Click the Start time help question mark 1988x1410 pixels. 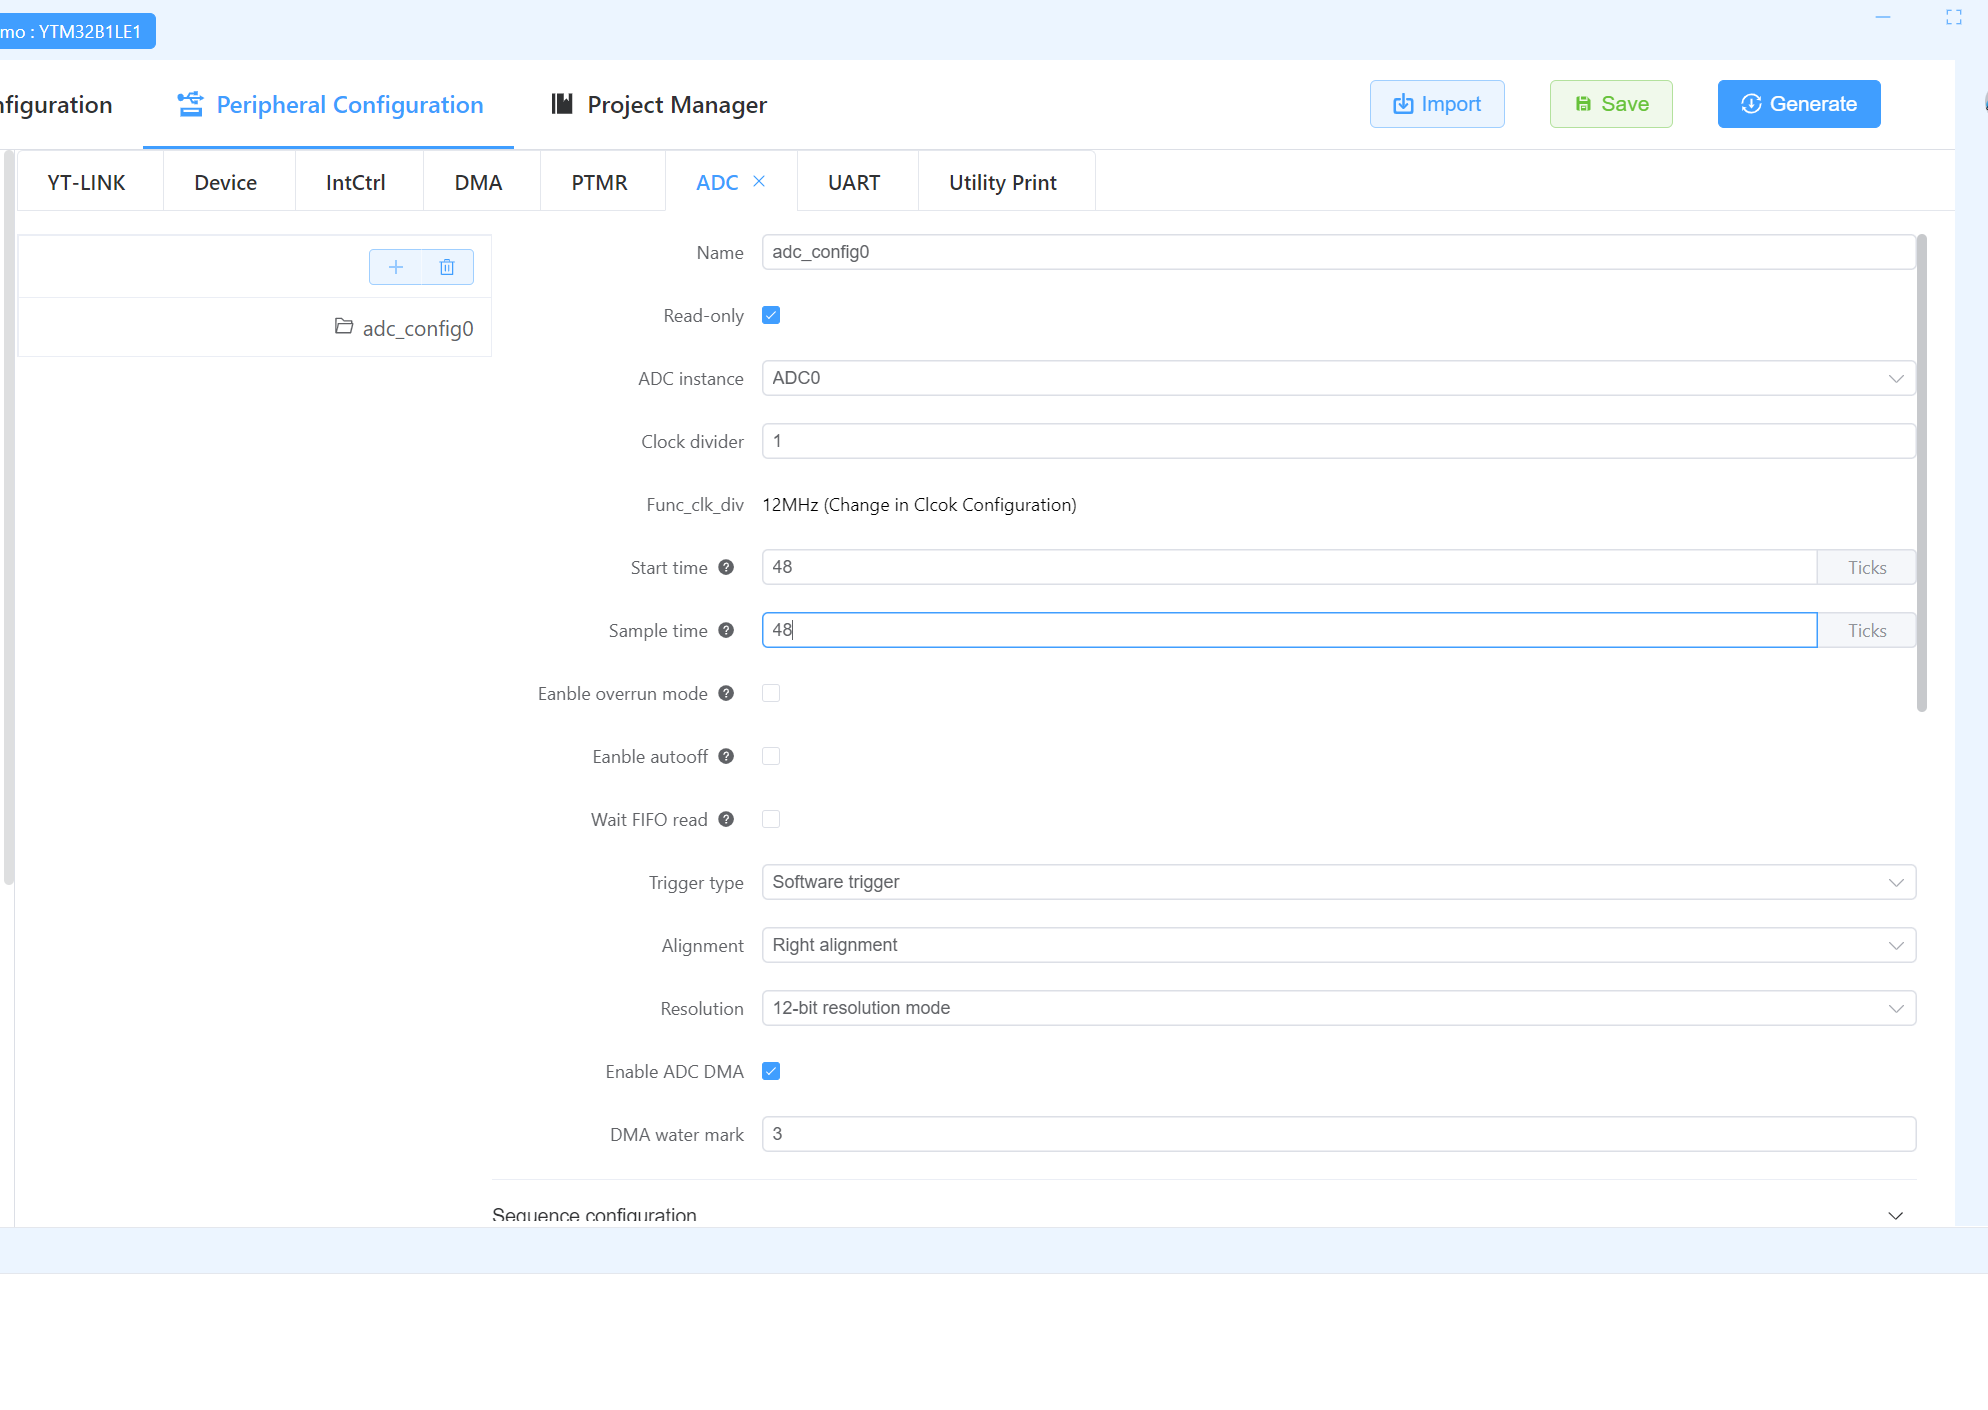(x=726, y=567)
